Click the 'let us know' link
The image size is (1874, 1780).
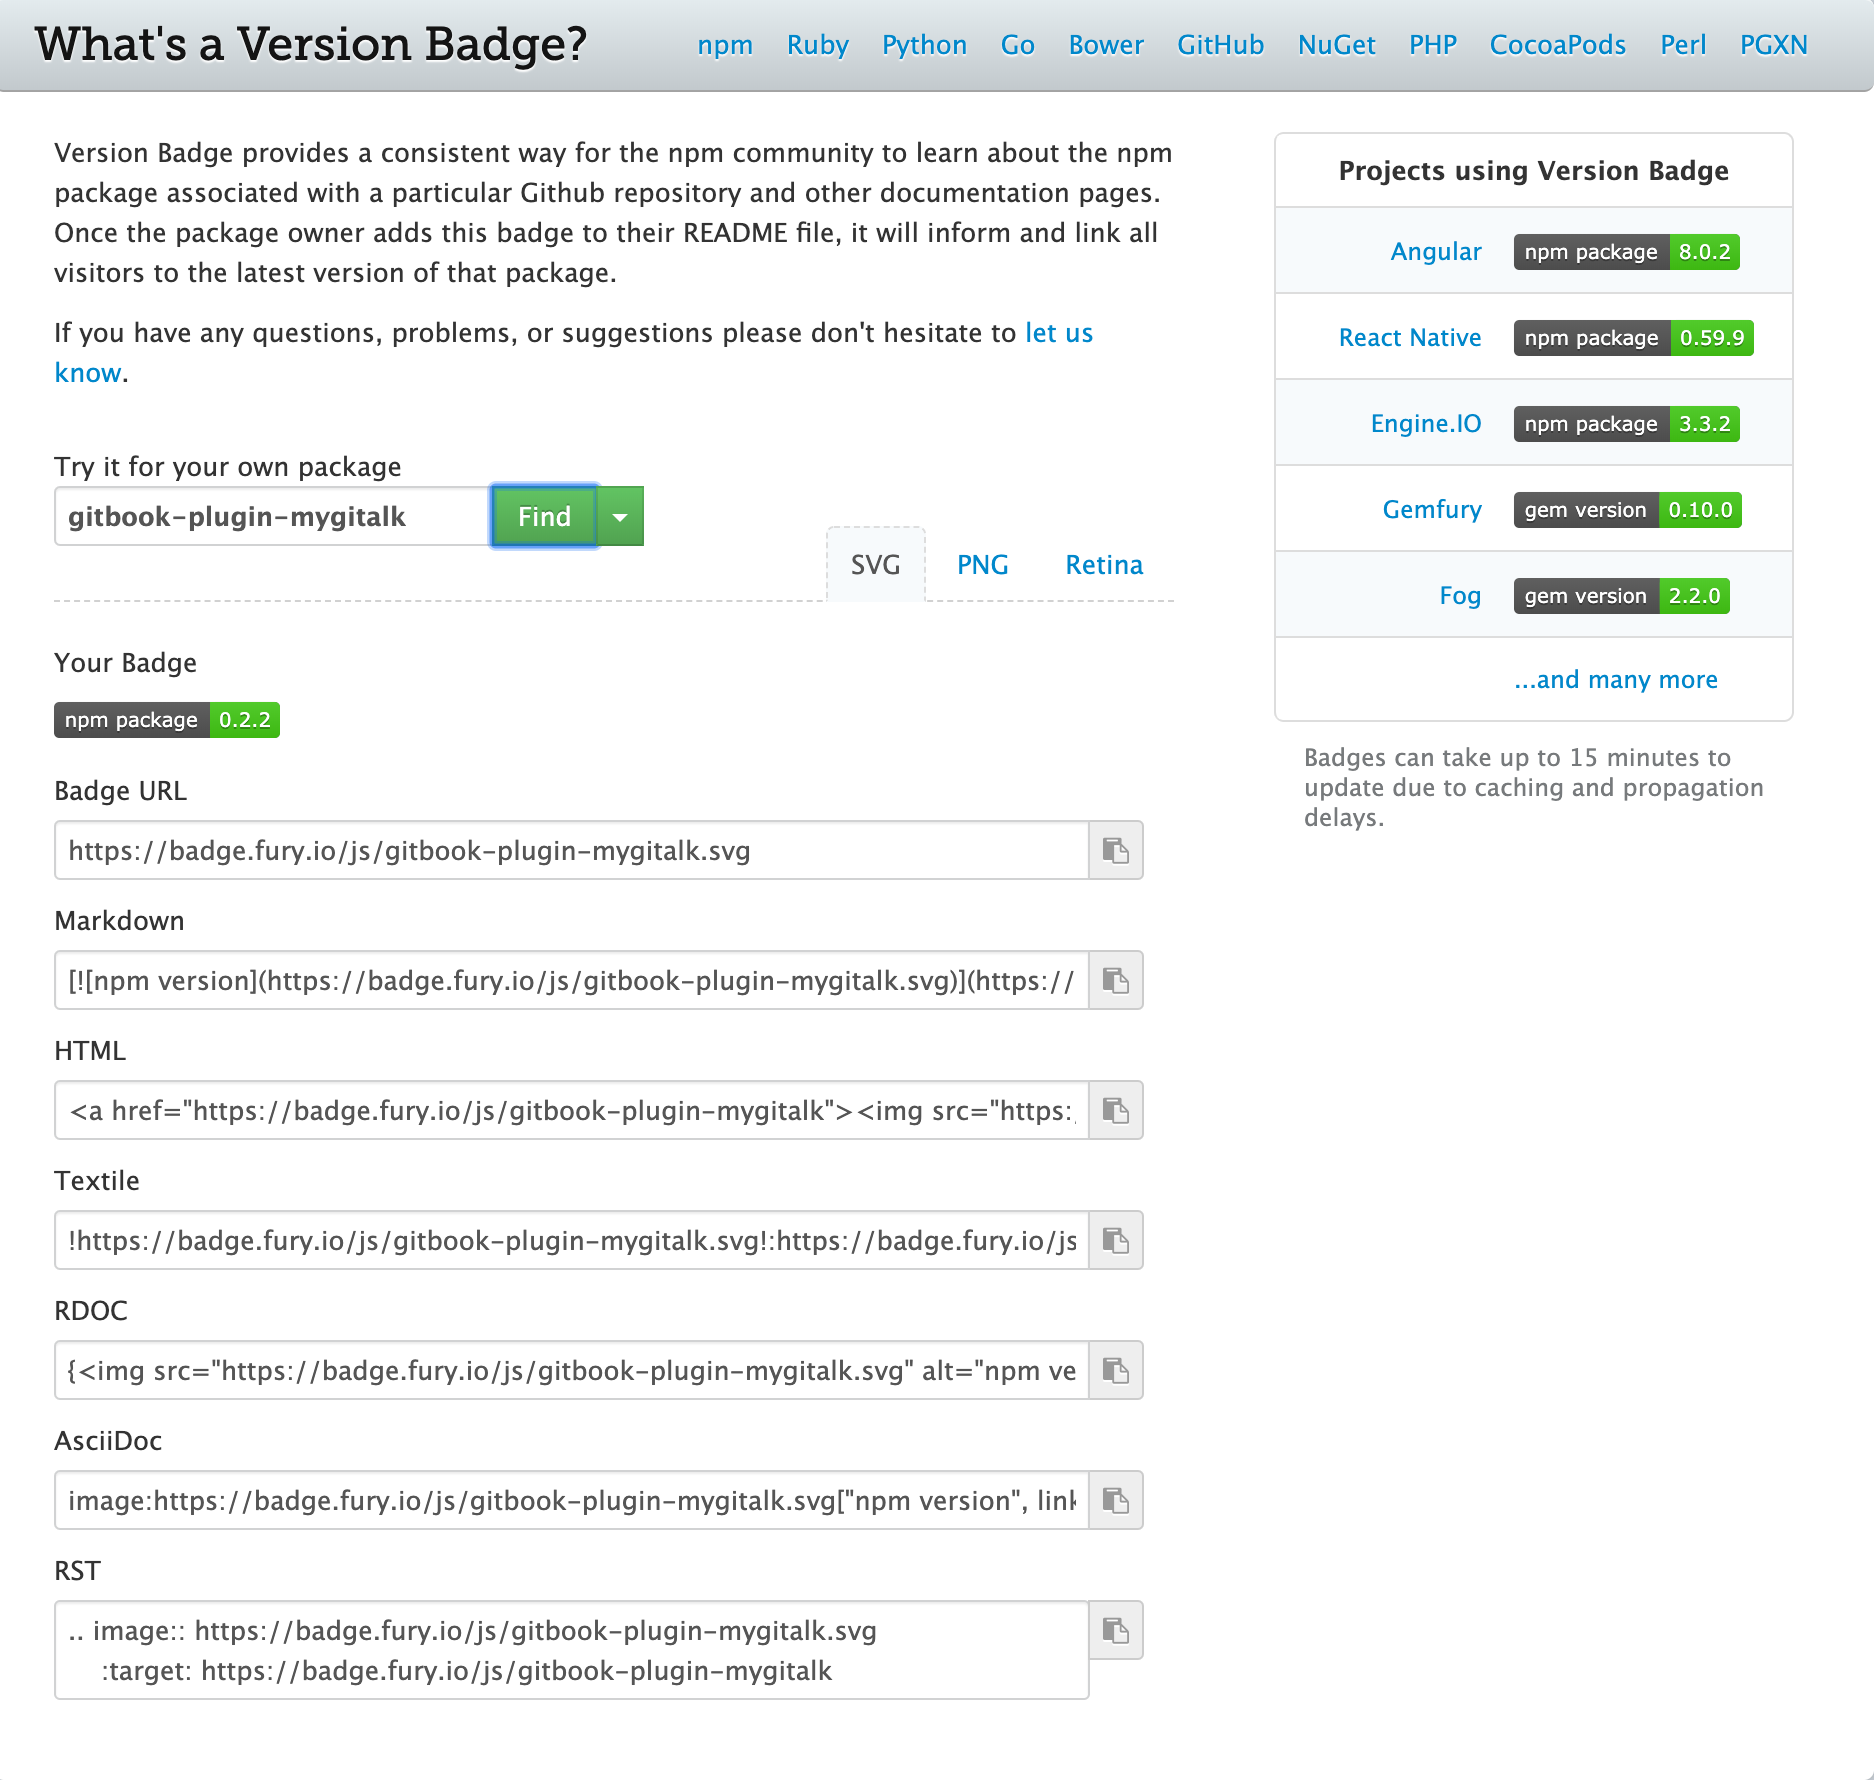1058,333
